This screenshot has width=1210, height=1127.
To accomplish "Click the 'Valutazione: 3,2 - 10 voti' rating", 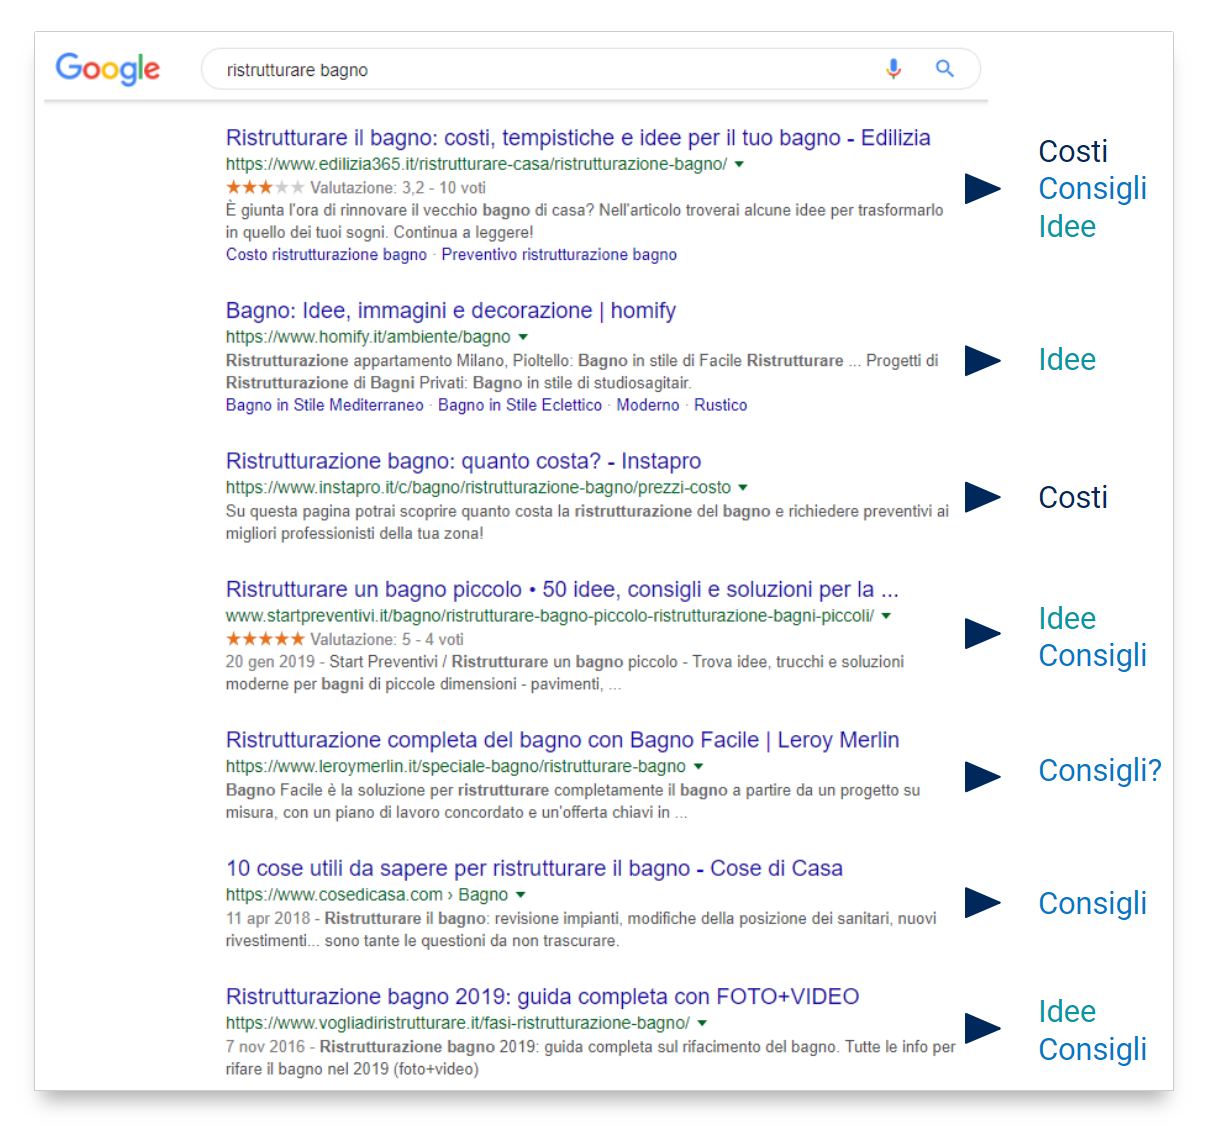I will click(398, 188).
